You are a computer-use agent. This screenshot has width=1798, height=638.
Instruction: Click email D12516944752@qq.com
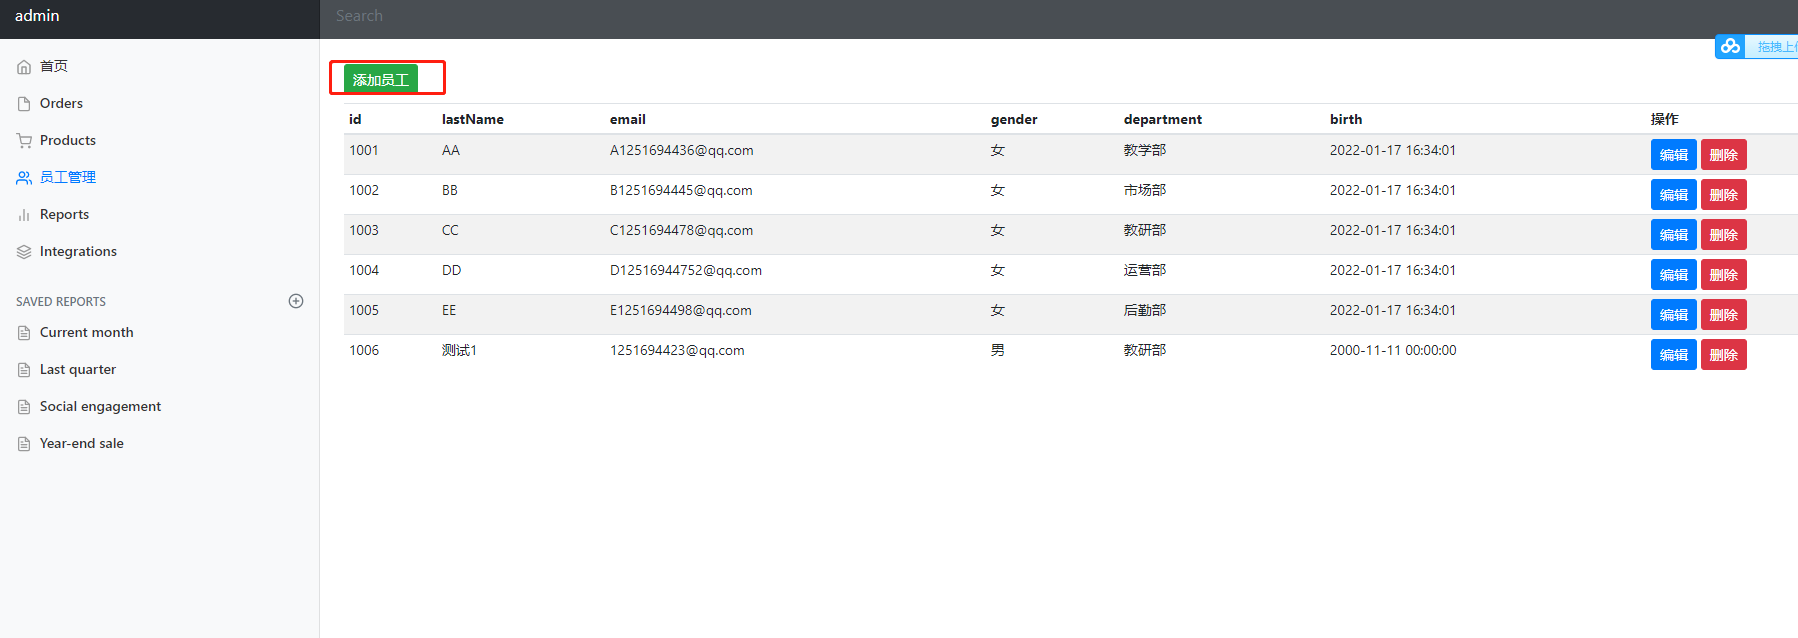tap(686, 270)
